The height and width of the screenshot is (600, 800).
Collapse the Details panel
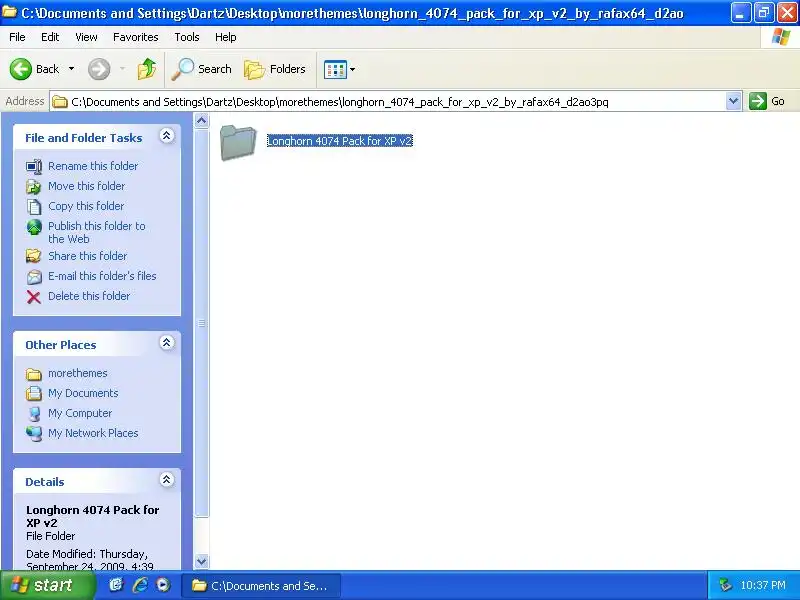tap(166, 480)
